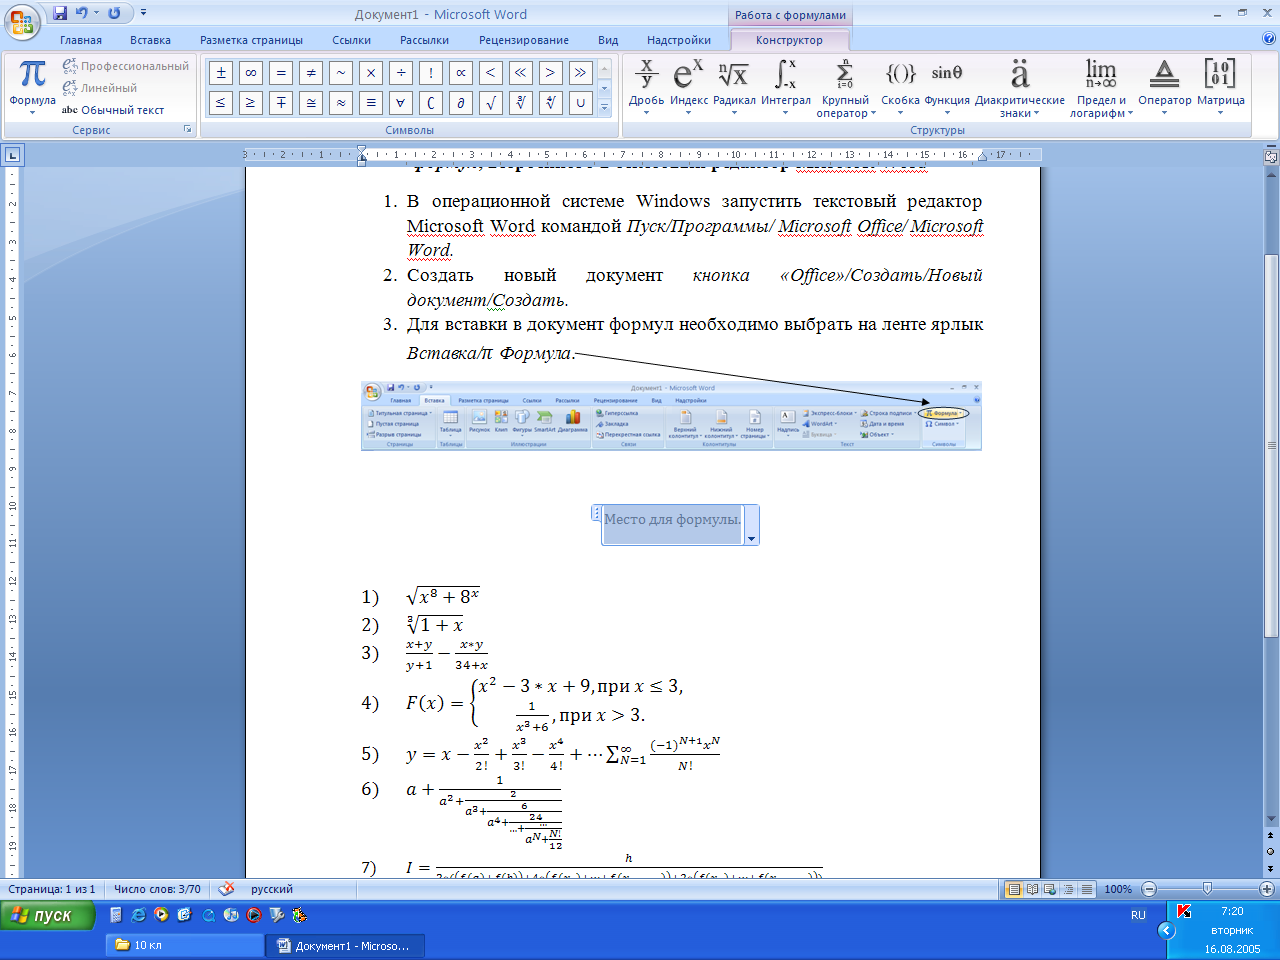The height and width of the screenshot is (960, 1280).
Task: Toggle the ruler button above scrollbar
Action: [1271, 156]
